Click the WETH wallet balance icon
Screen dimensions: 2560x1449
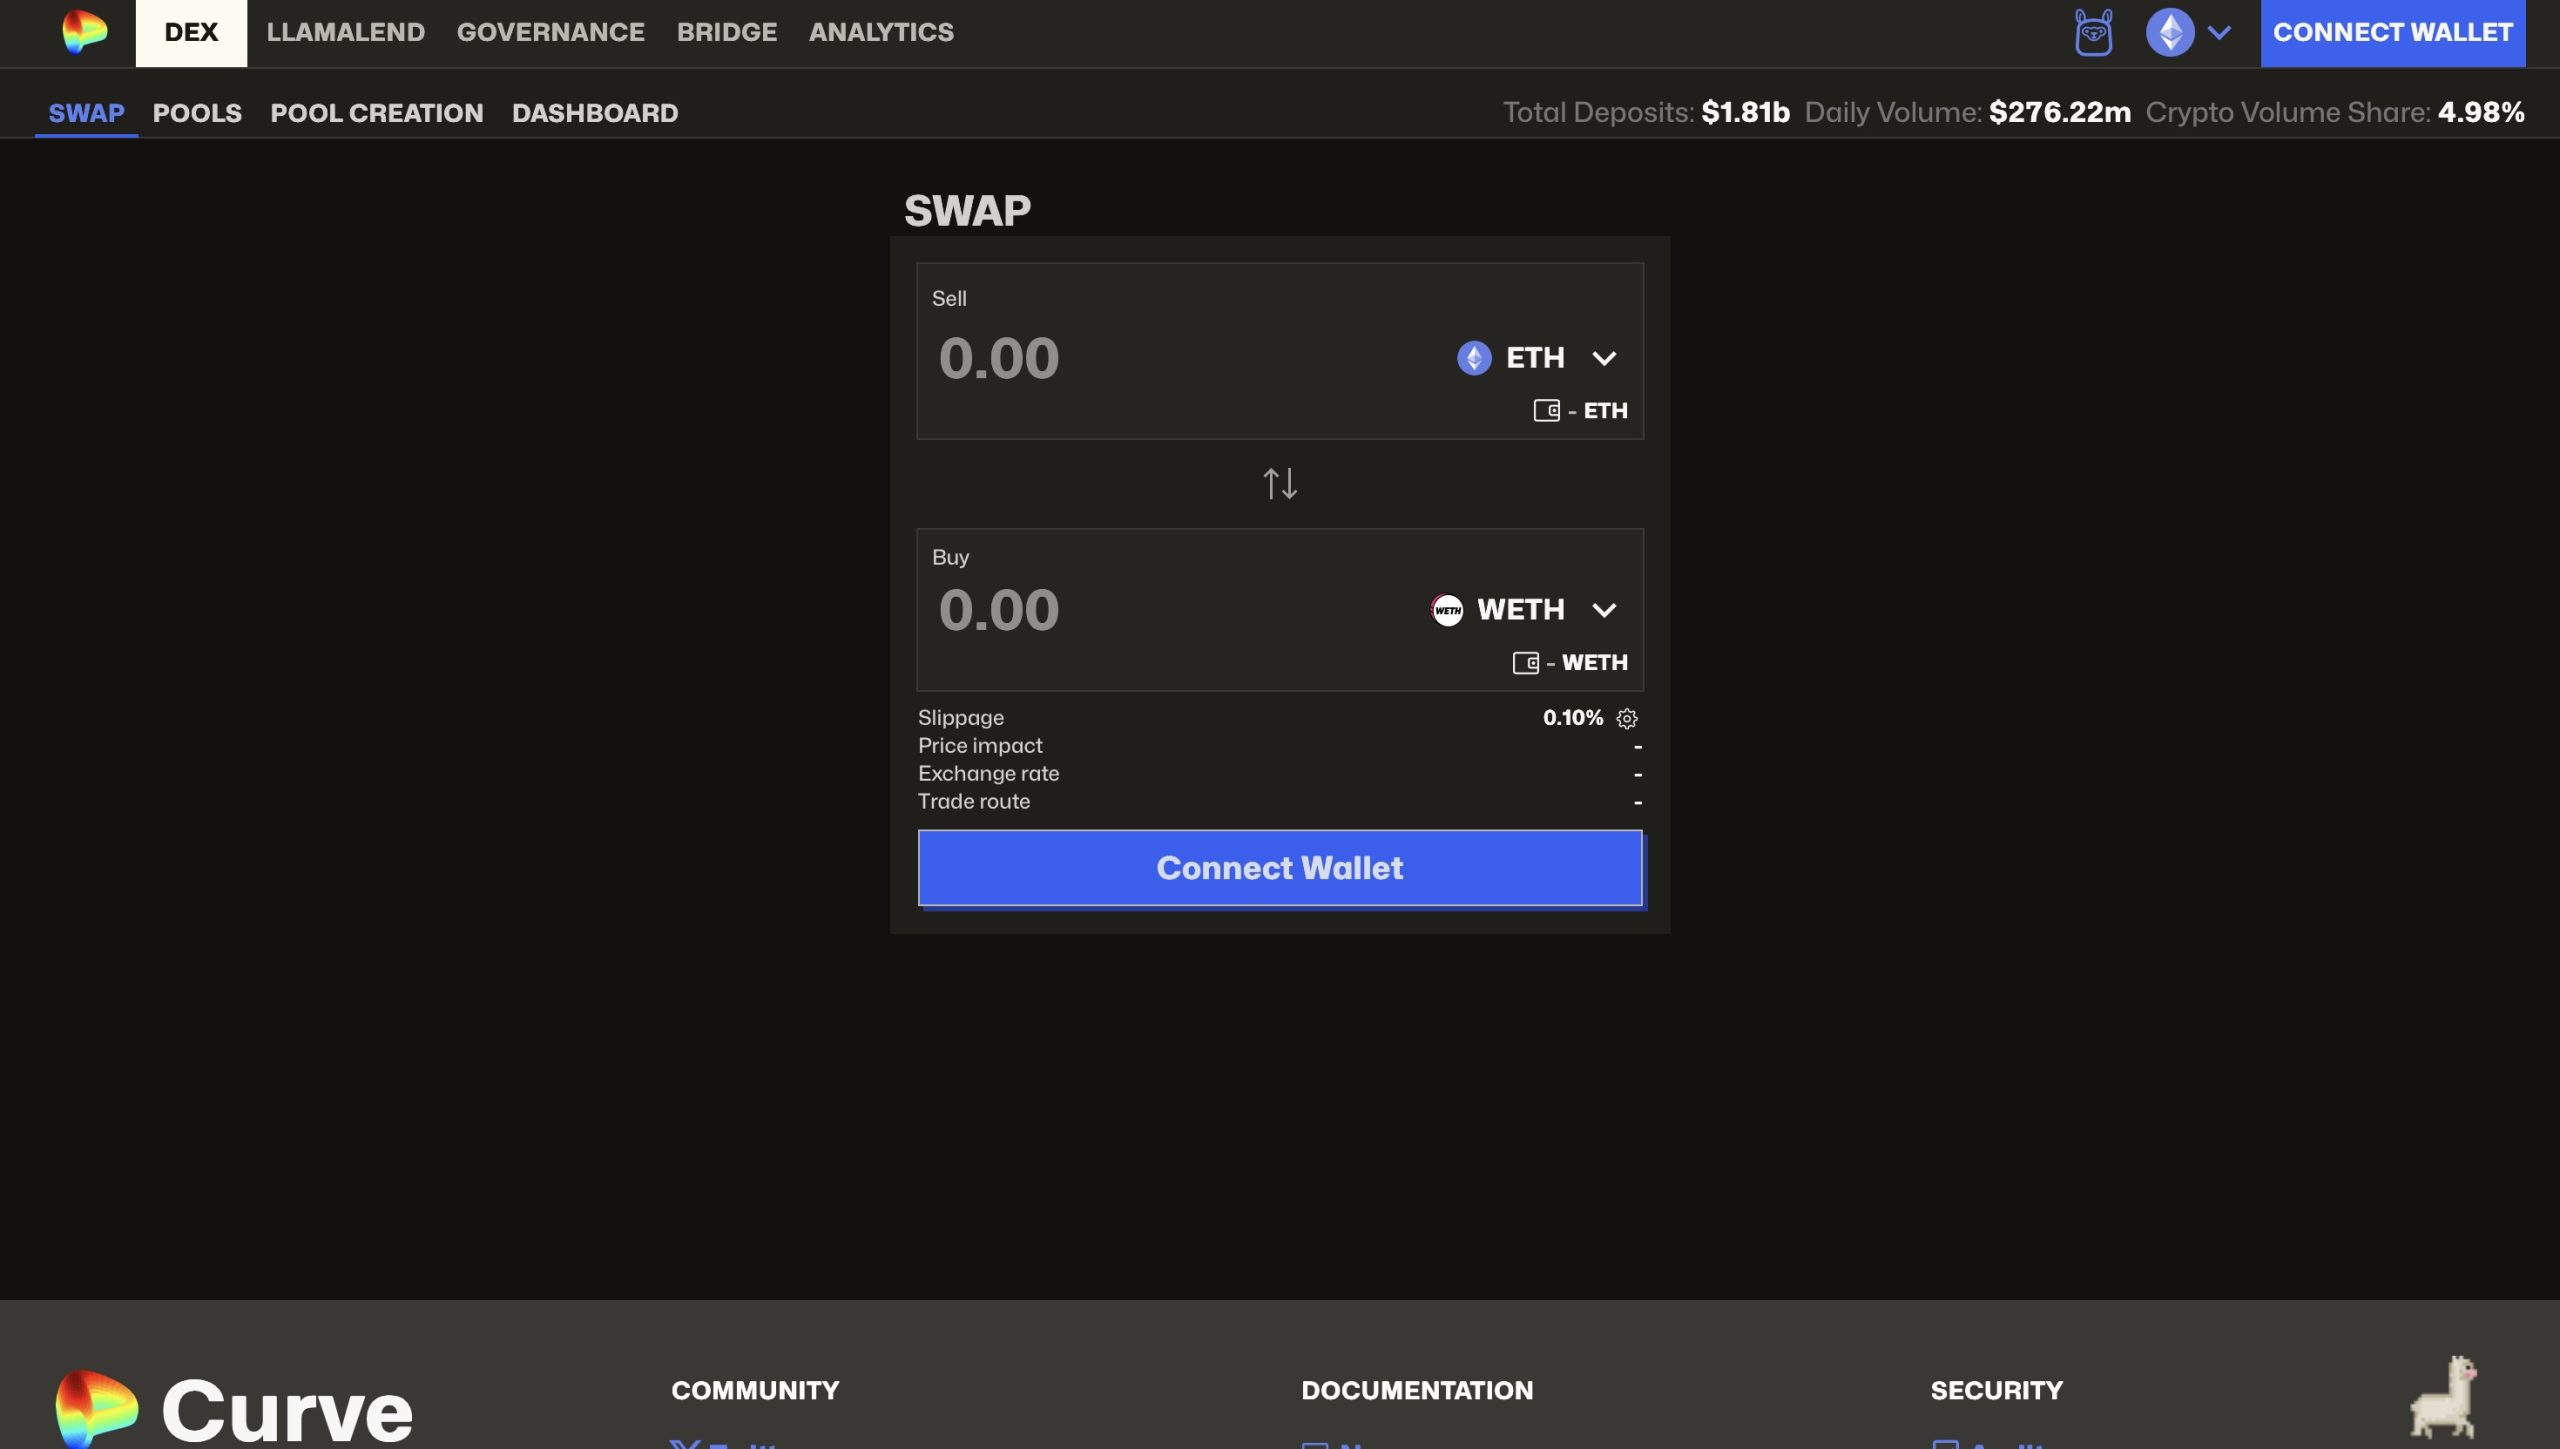(x=1525, y=663)
